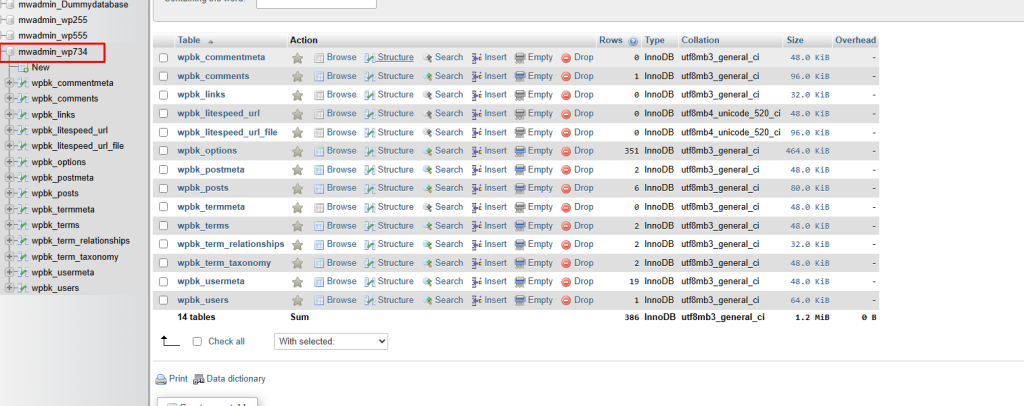Click the New table icon in sidebar
The image size is (1024, 406).
point(24,68)
